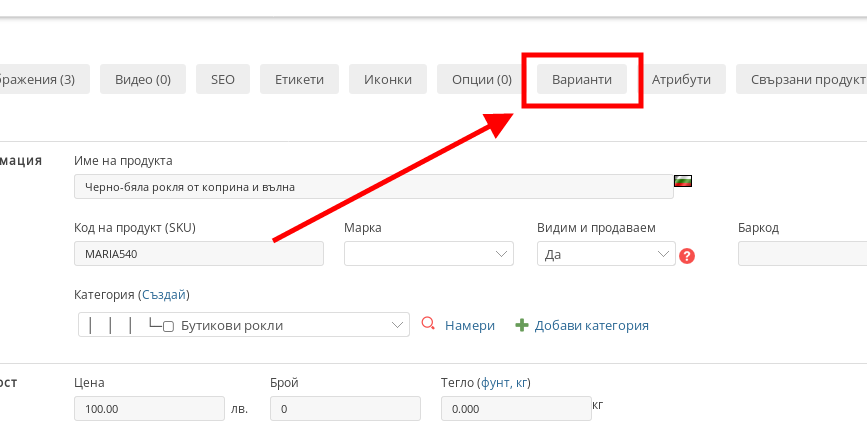Screen dimensions: 867x435
Task: Click the Цена price input field
Action: [x=149, y=409]
